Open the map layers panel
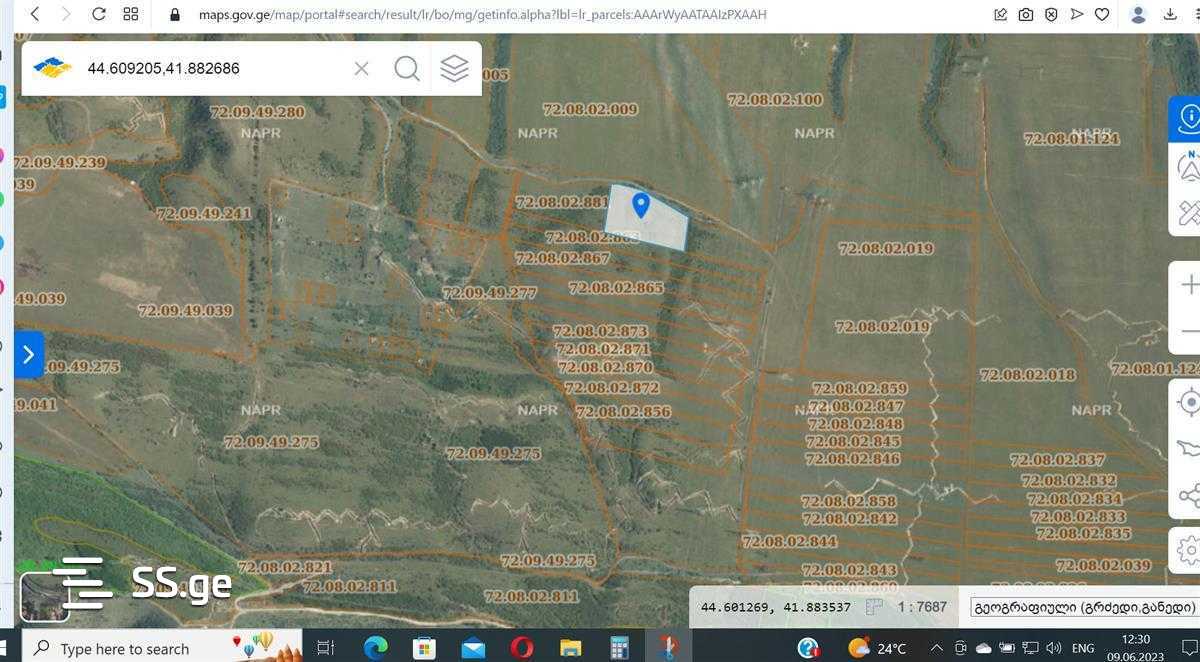Screen dimensions: 1200x662 click(x=454, y=68)
